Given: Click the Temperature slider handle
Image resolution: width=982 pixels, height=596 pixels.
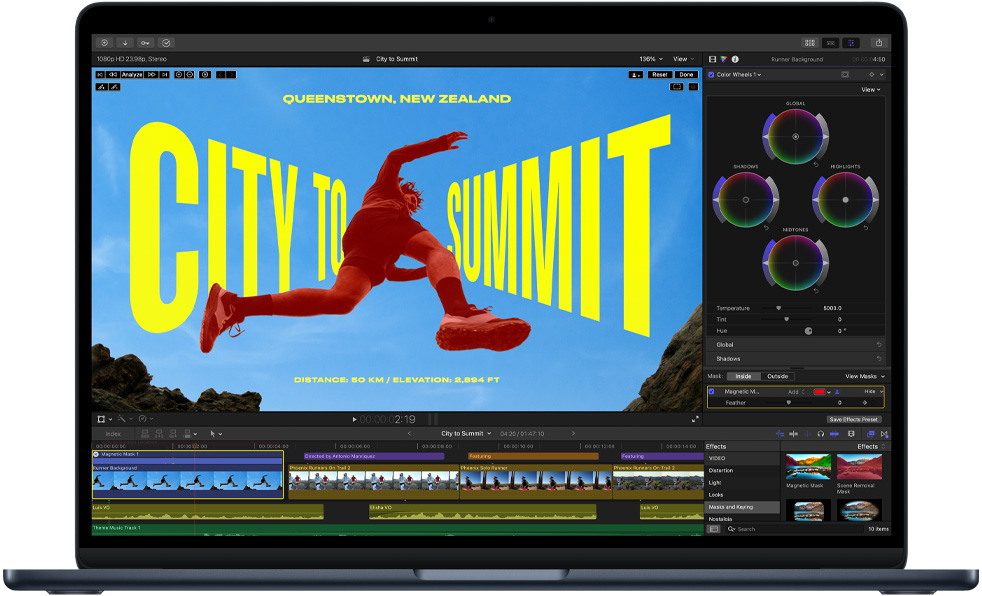Looking at the screenshot, I should [779, 309].
